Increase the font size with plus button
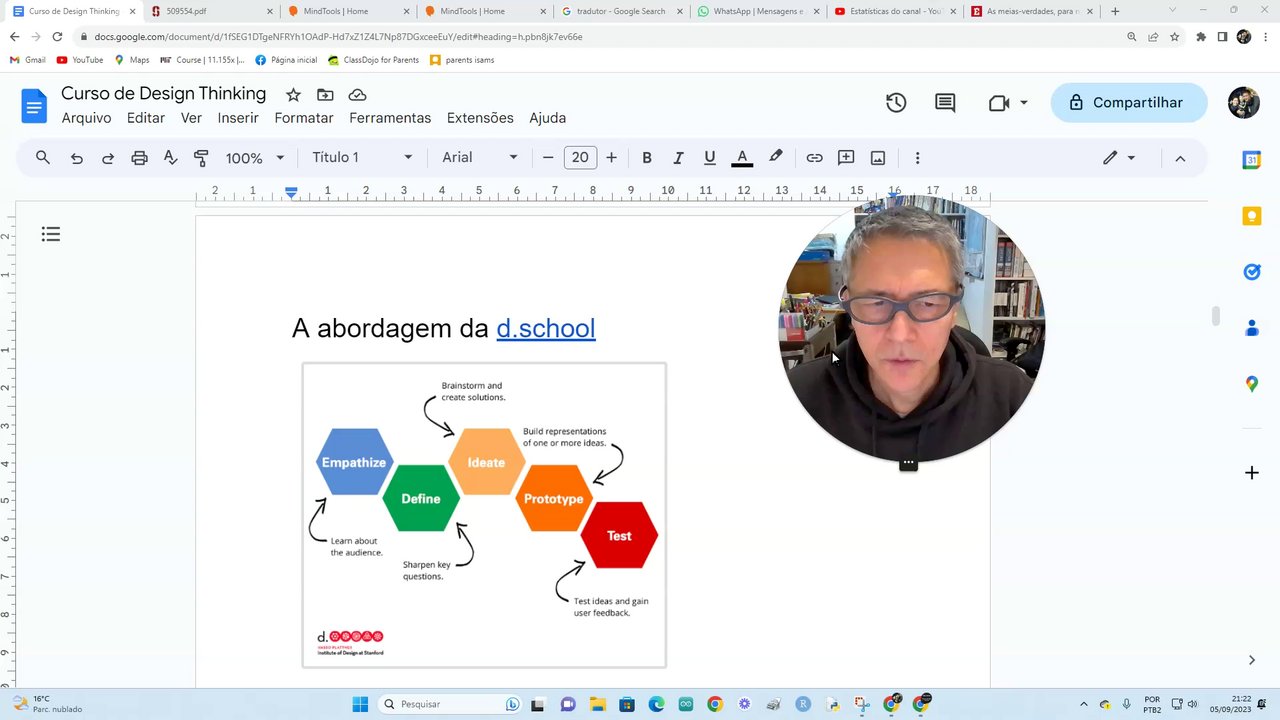This screenshot has height=720, width=1280. tap(611, 158)
